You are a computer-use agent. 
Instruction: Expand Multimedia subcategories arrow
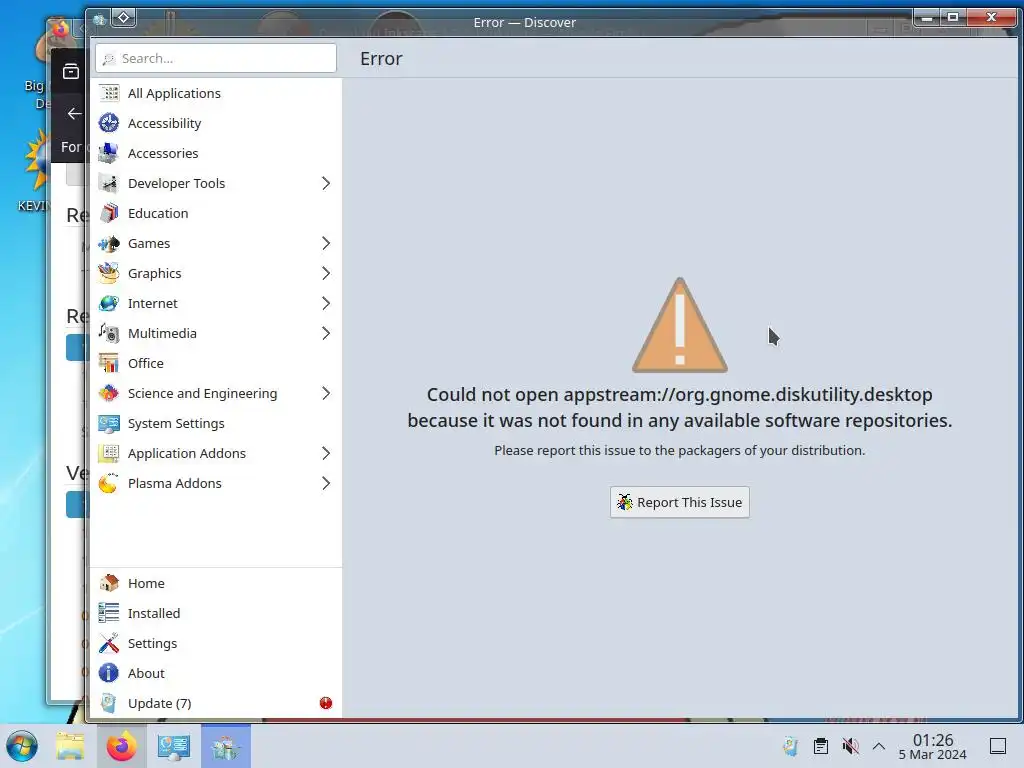click(x=326, y=334)
